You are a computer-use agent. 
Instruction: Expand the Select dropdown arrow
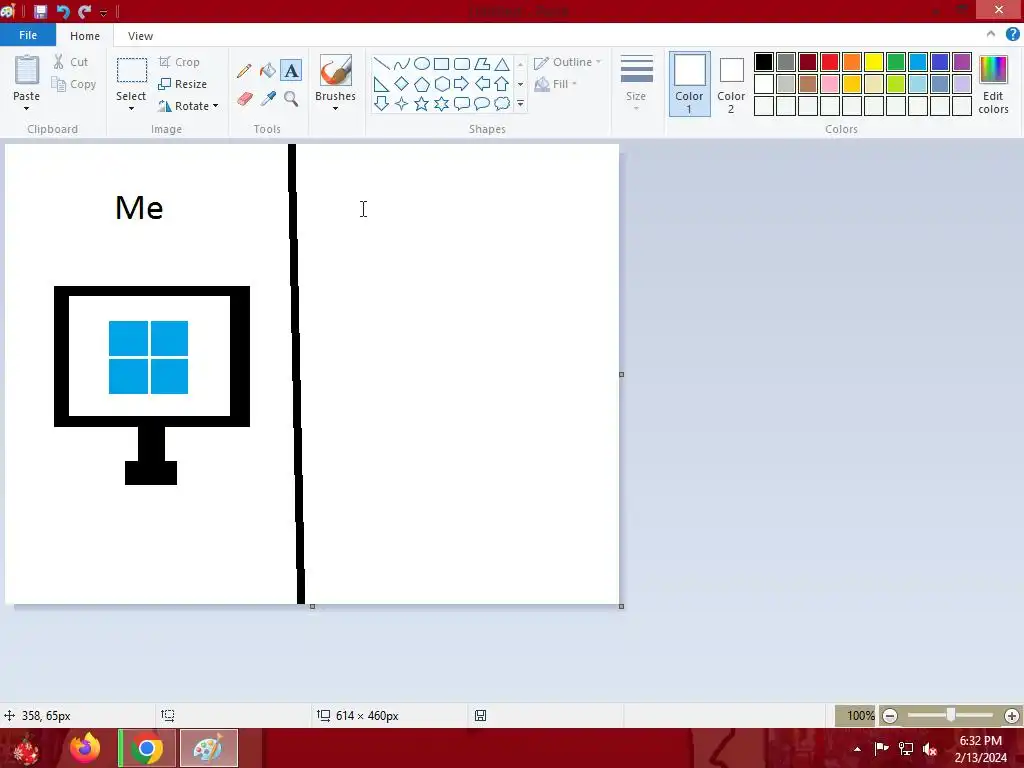point(131,108)
